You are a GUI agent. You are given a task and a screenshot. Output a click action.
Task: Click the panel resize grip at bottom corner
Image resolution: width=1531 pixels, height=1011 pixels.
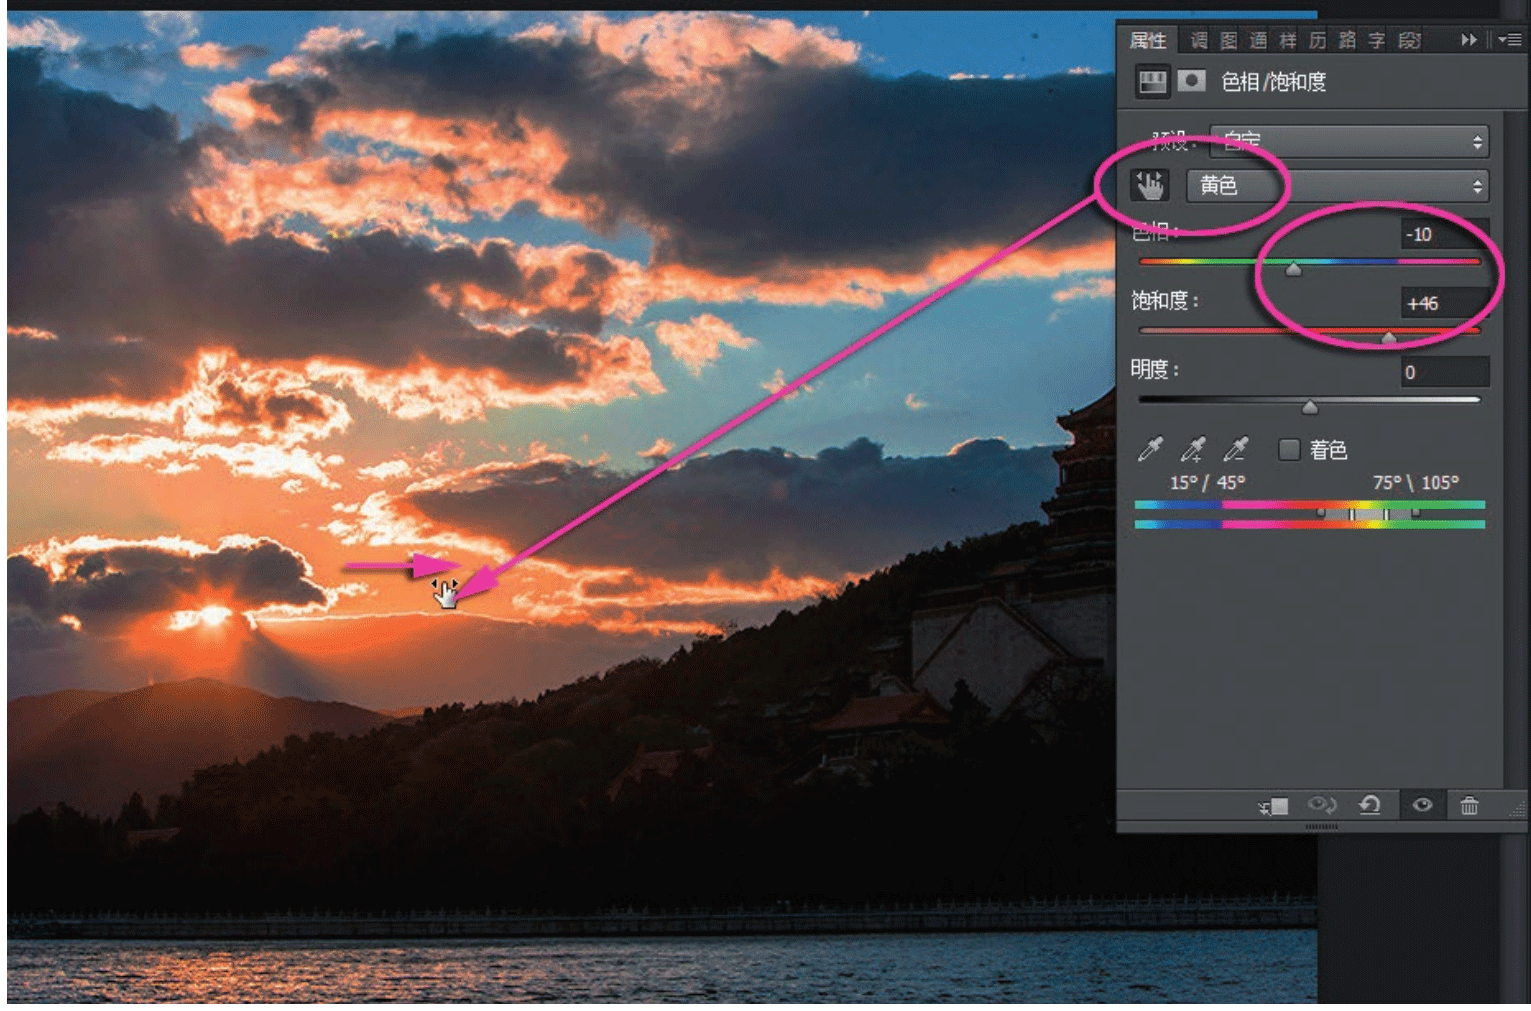[x=1518, y=809]
